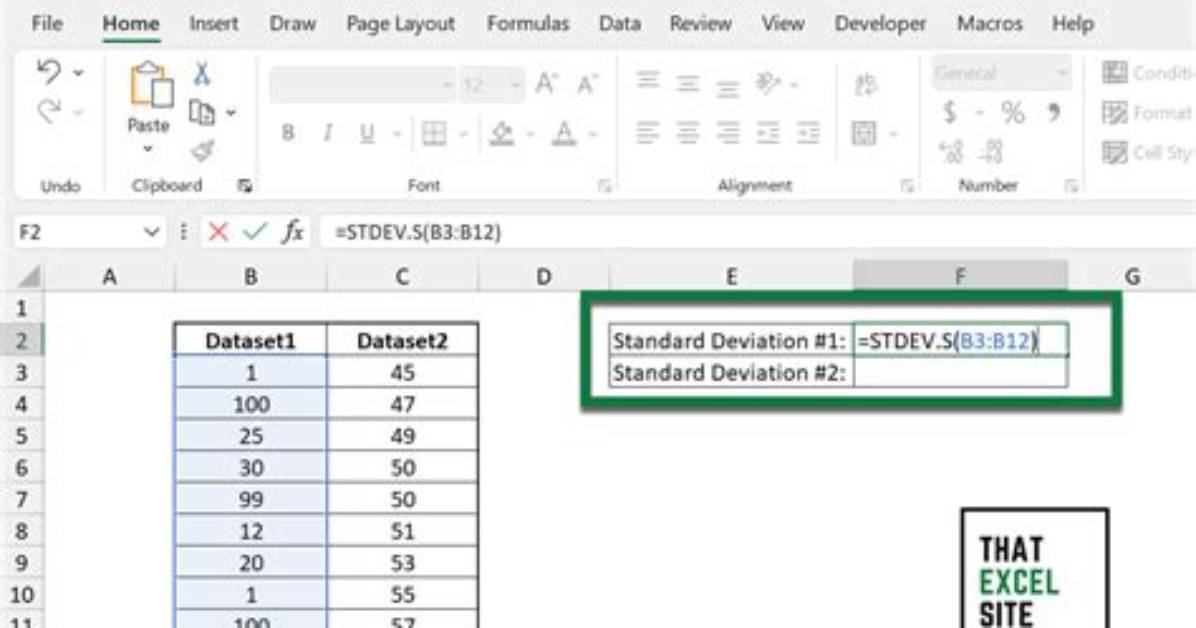Click the Redo arrow icon
The image size is (1196, 628).
[x=49, y=111]
